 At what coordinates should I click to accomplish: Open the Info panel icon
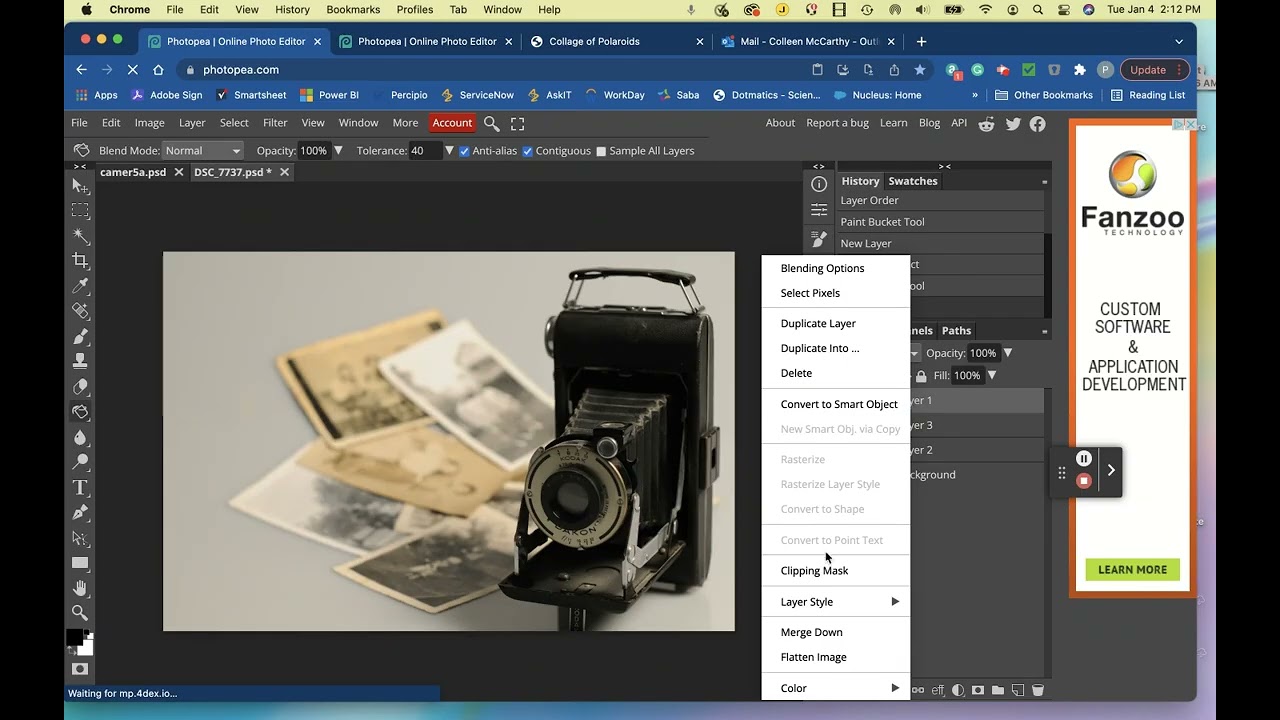[819, 184]
